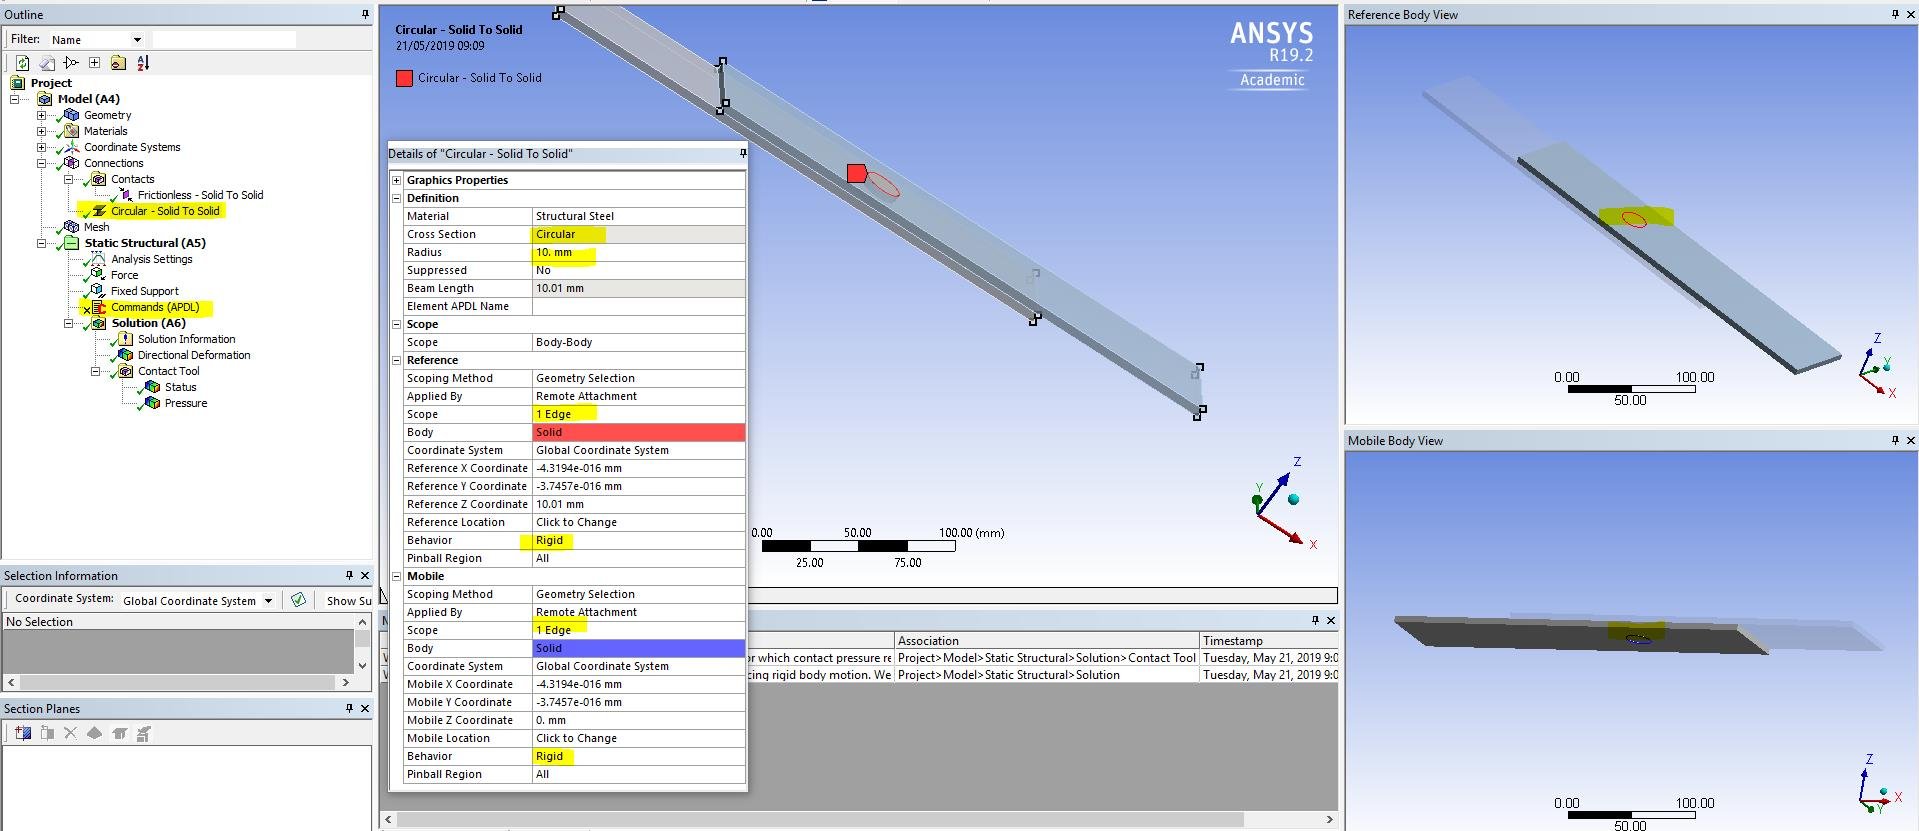Viewport: 1919px width, 831px height.
Task: Click the blue Mobile Body Solid field
Action: pos(639,648)
